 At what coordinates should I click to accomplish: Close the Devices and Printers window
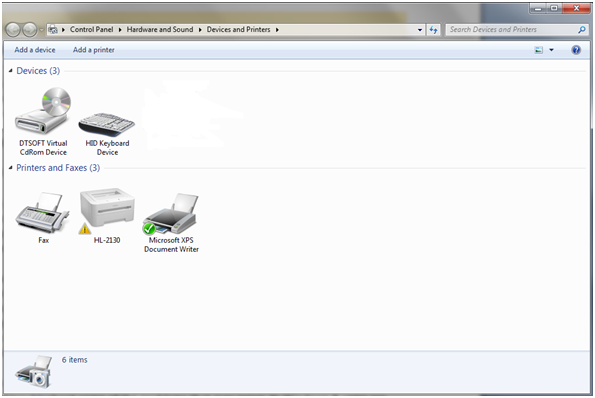(x=576, y=8)
